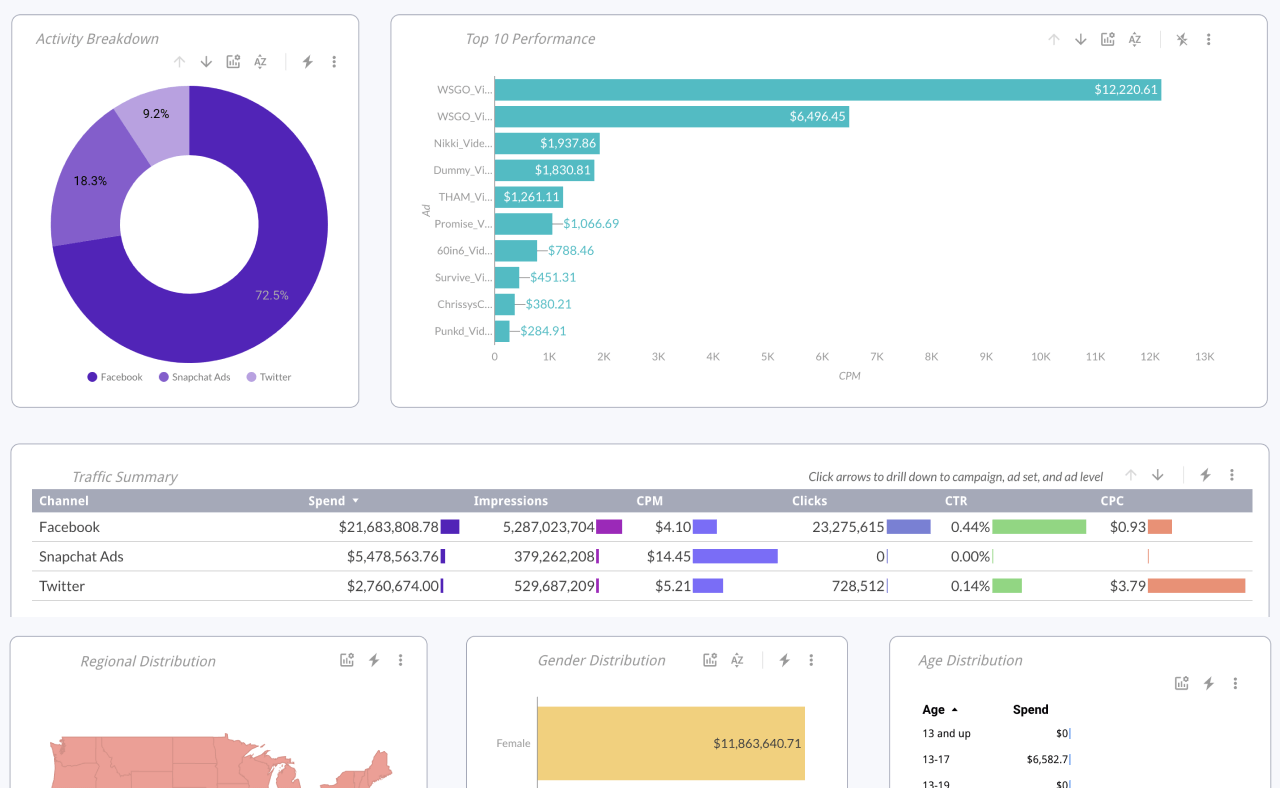This screenshot has height=788, width=1280.
Task: Click the A-Z sort icon in Top 10 Performance
Action: pos(1135,40)
